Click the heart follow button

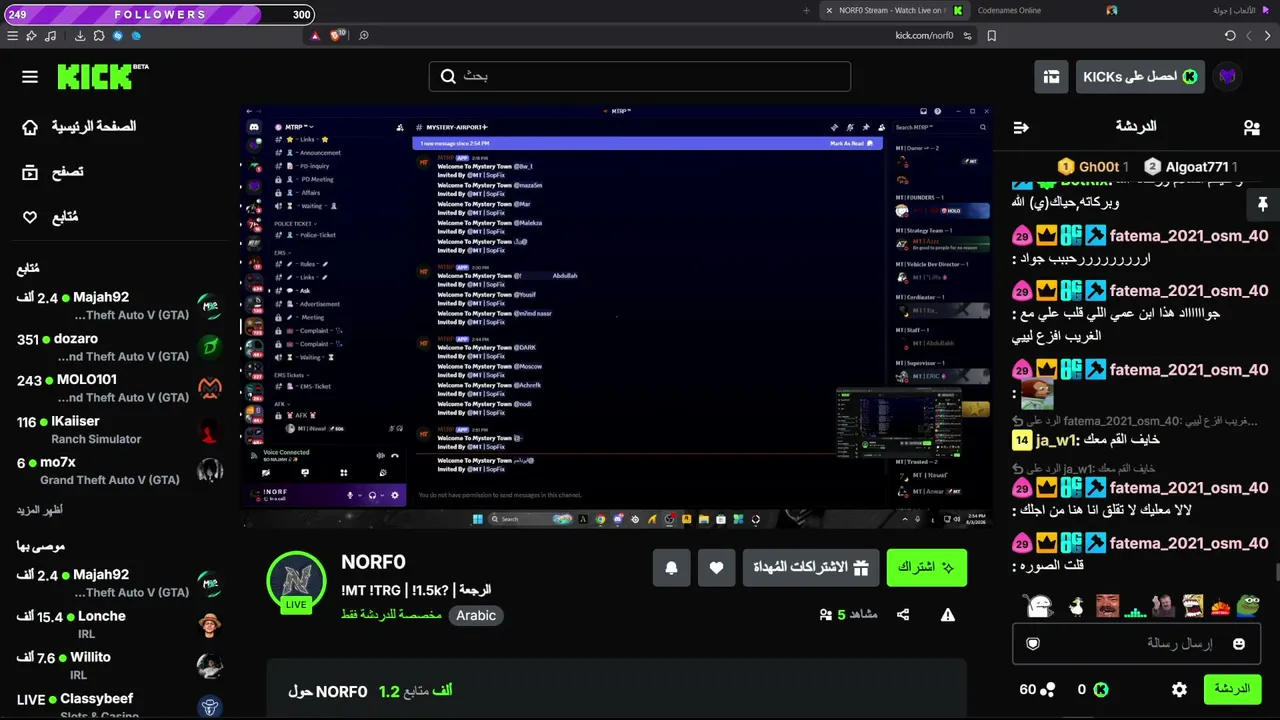pyautogui.click(x=716, y=568)
